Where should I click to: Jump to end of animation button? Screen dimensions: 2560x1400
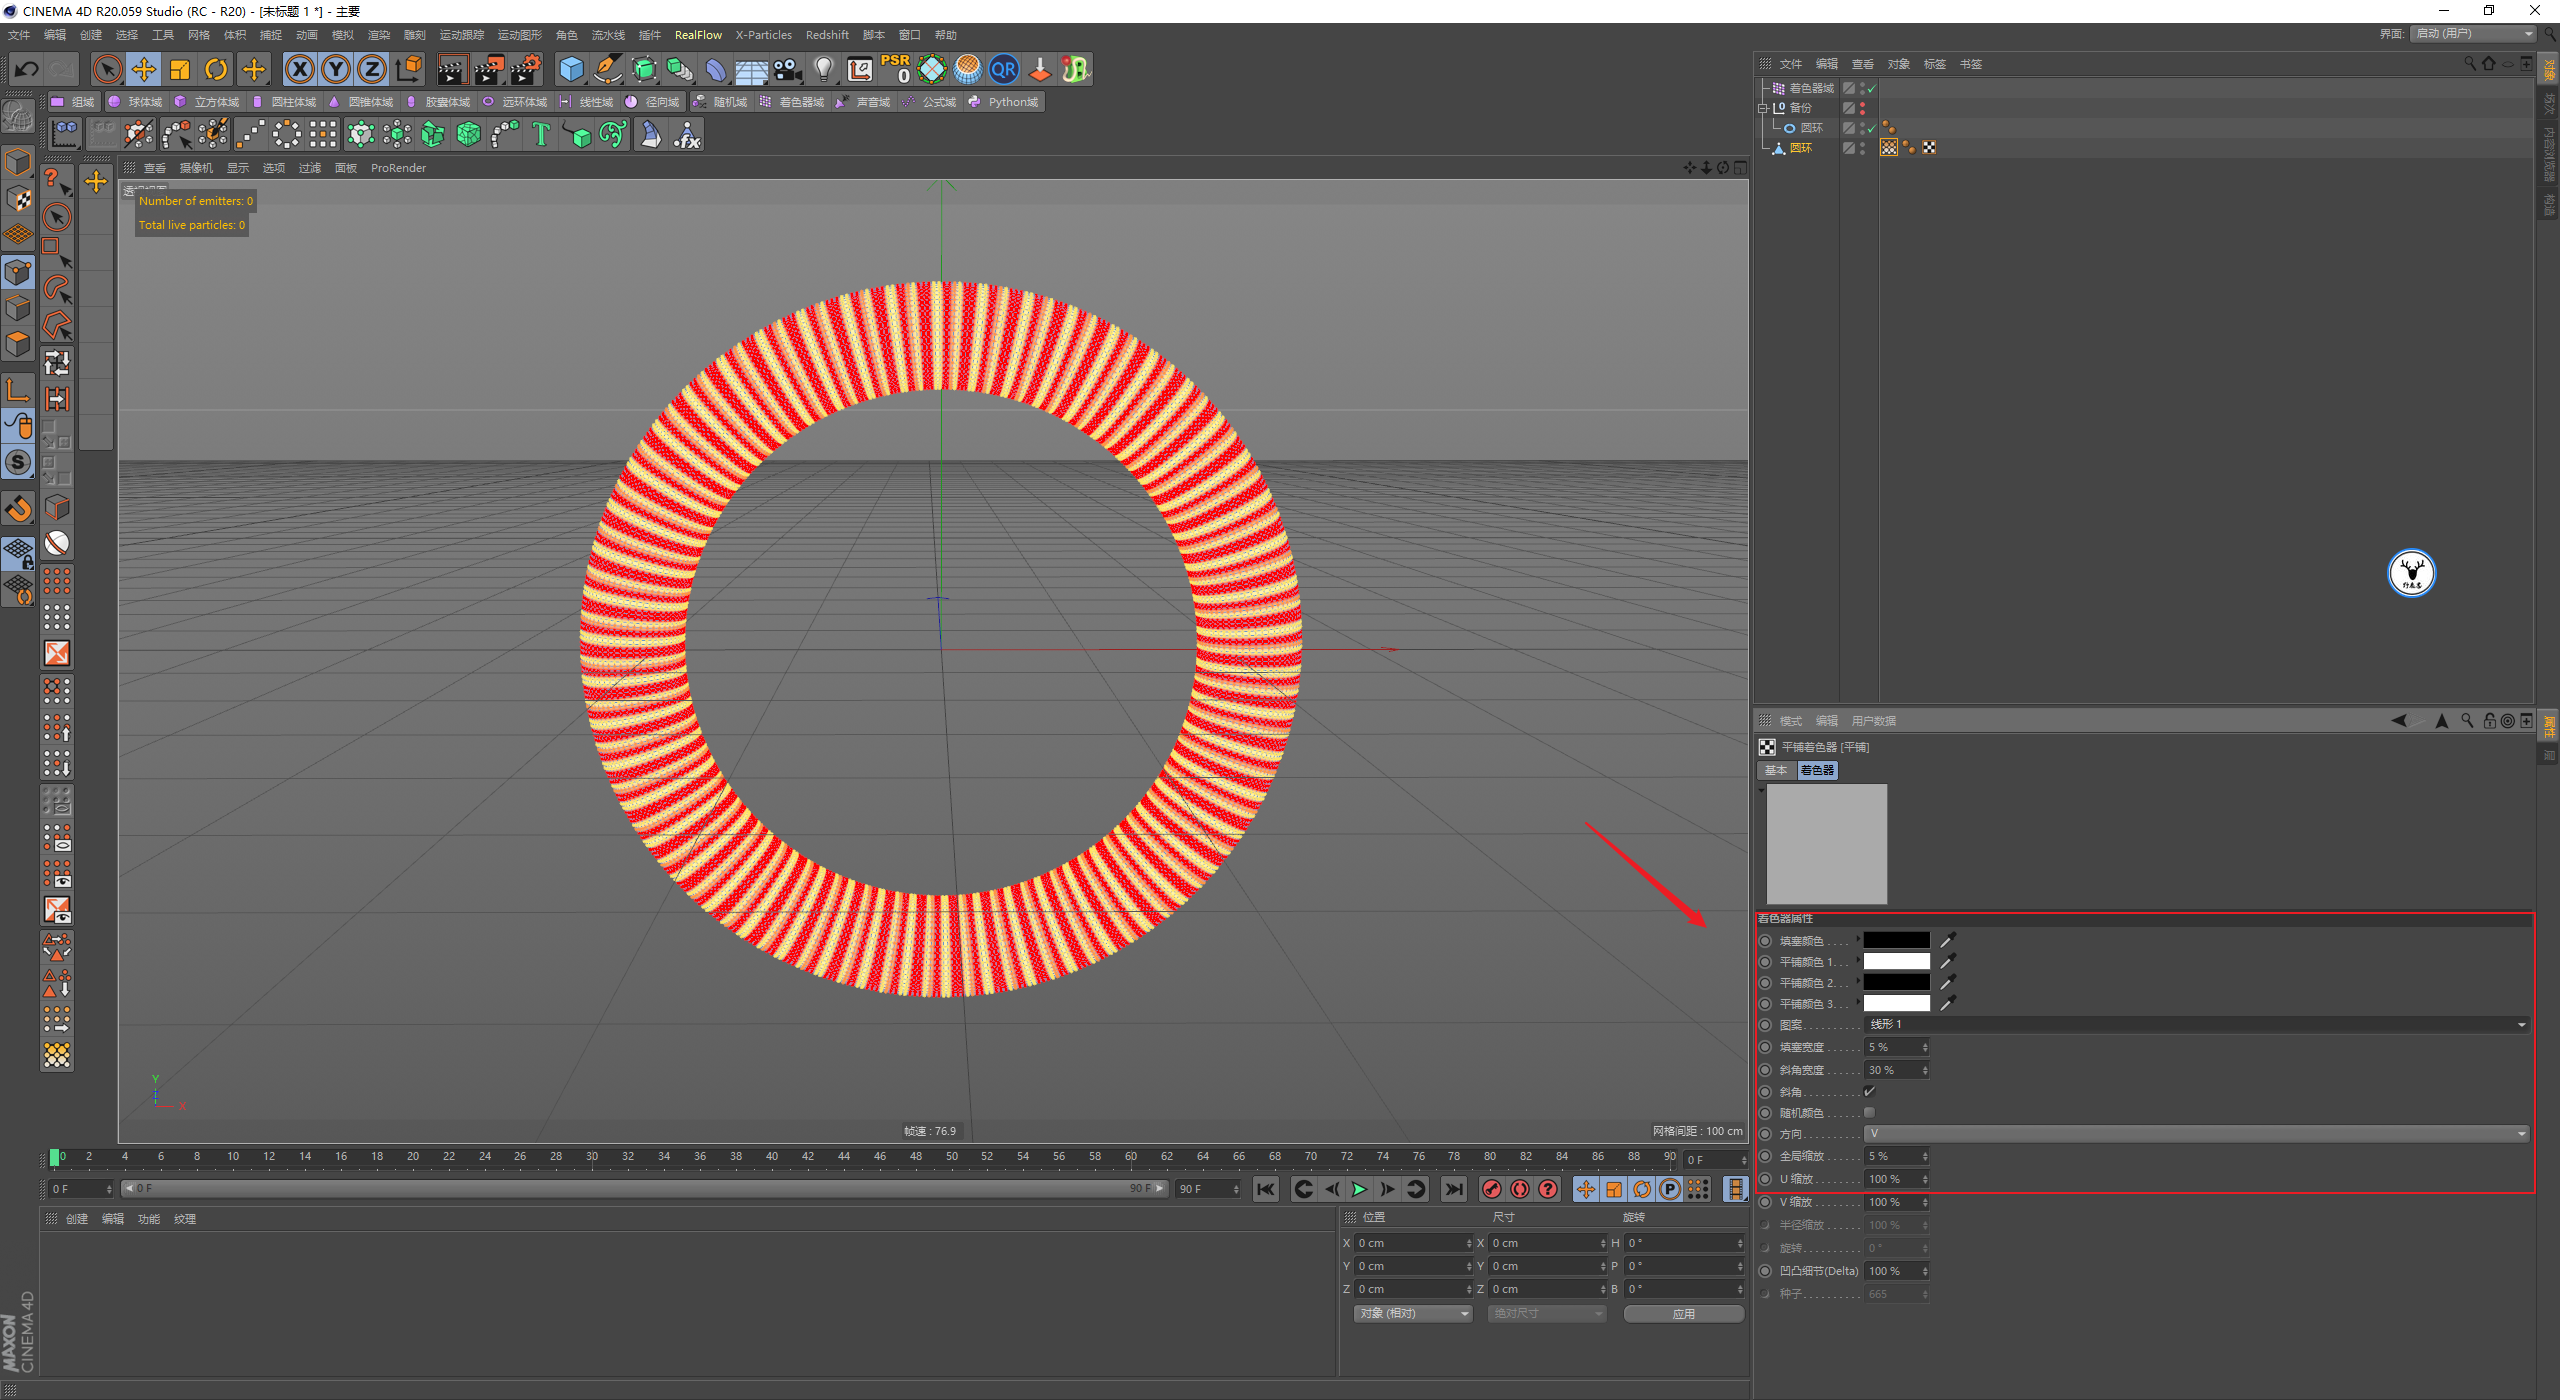coord(1454,1189)
